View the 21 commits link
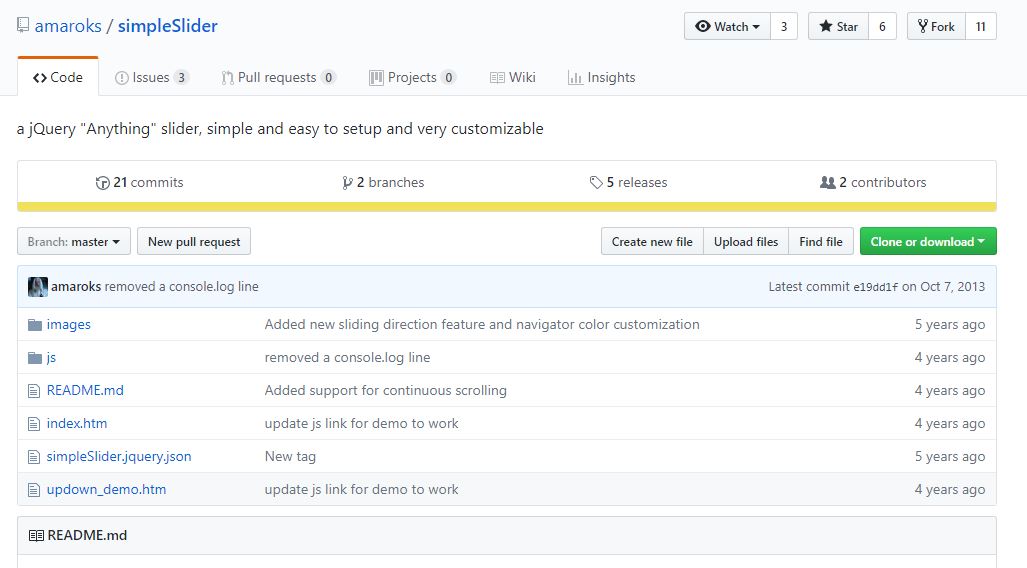Viewport: 1027px width, 568px height. [140, 183]
